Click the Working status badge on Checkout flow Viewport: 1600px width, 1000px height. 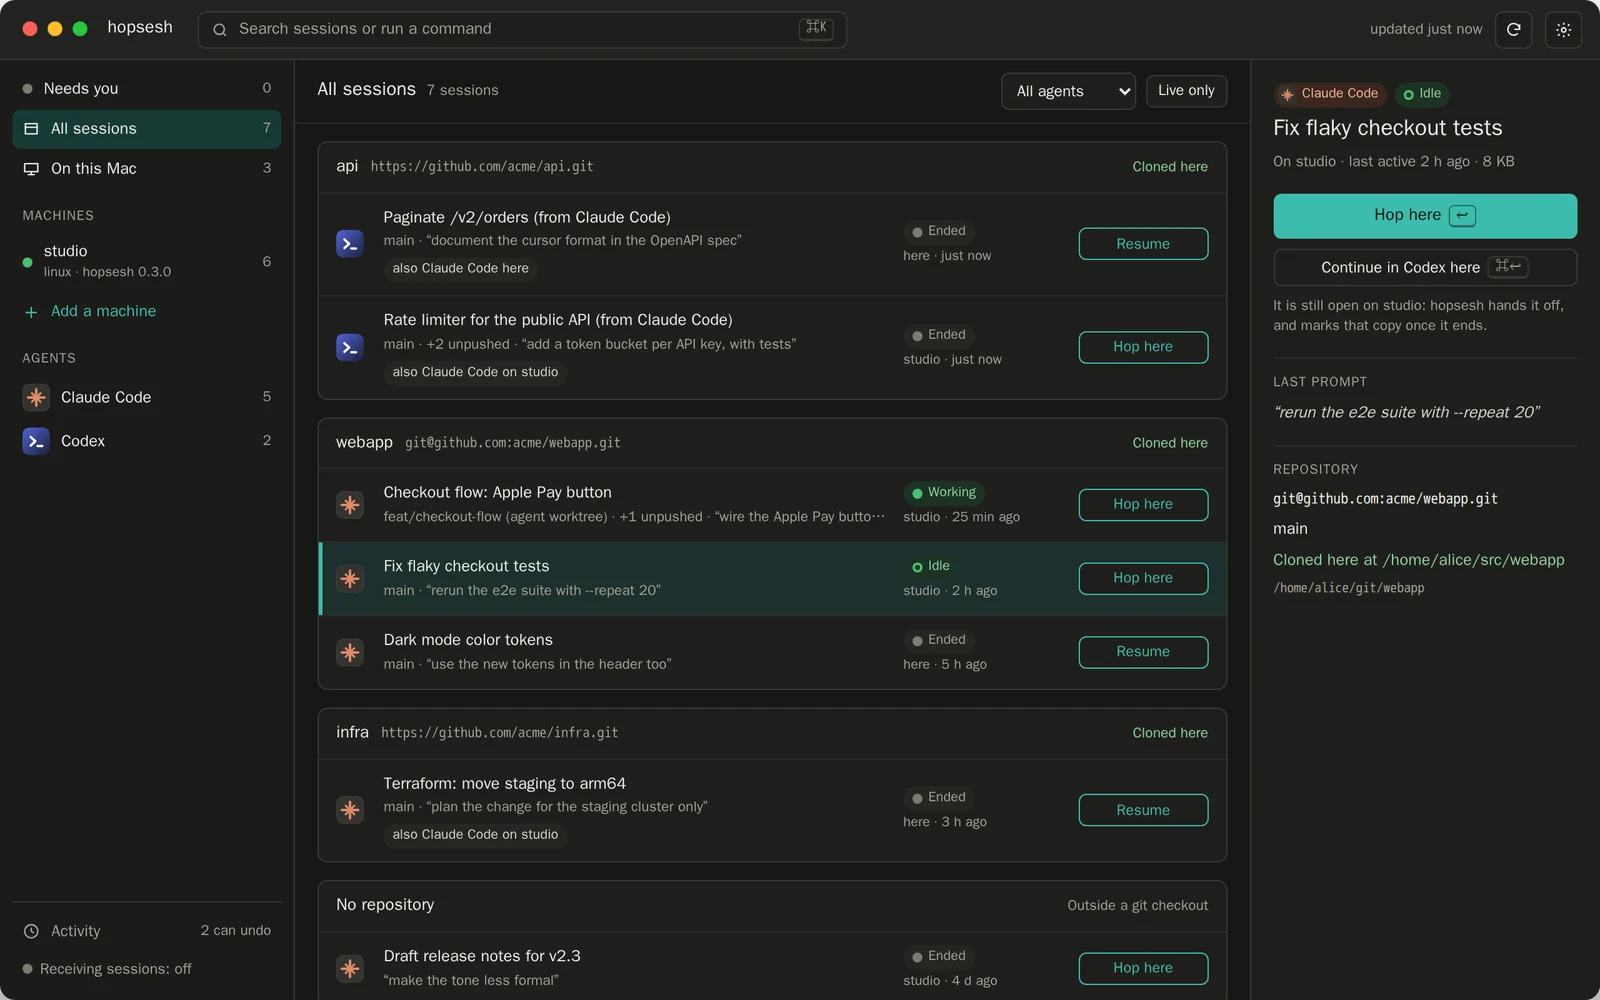click(x=944, y=493)
